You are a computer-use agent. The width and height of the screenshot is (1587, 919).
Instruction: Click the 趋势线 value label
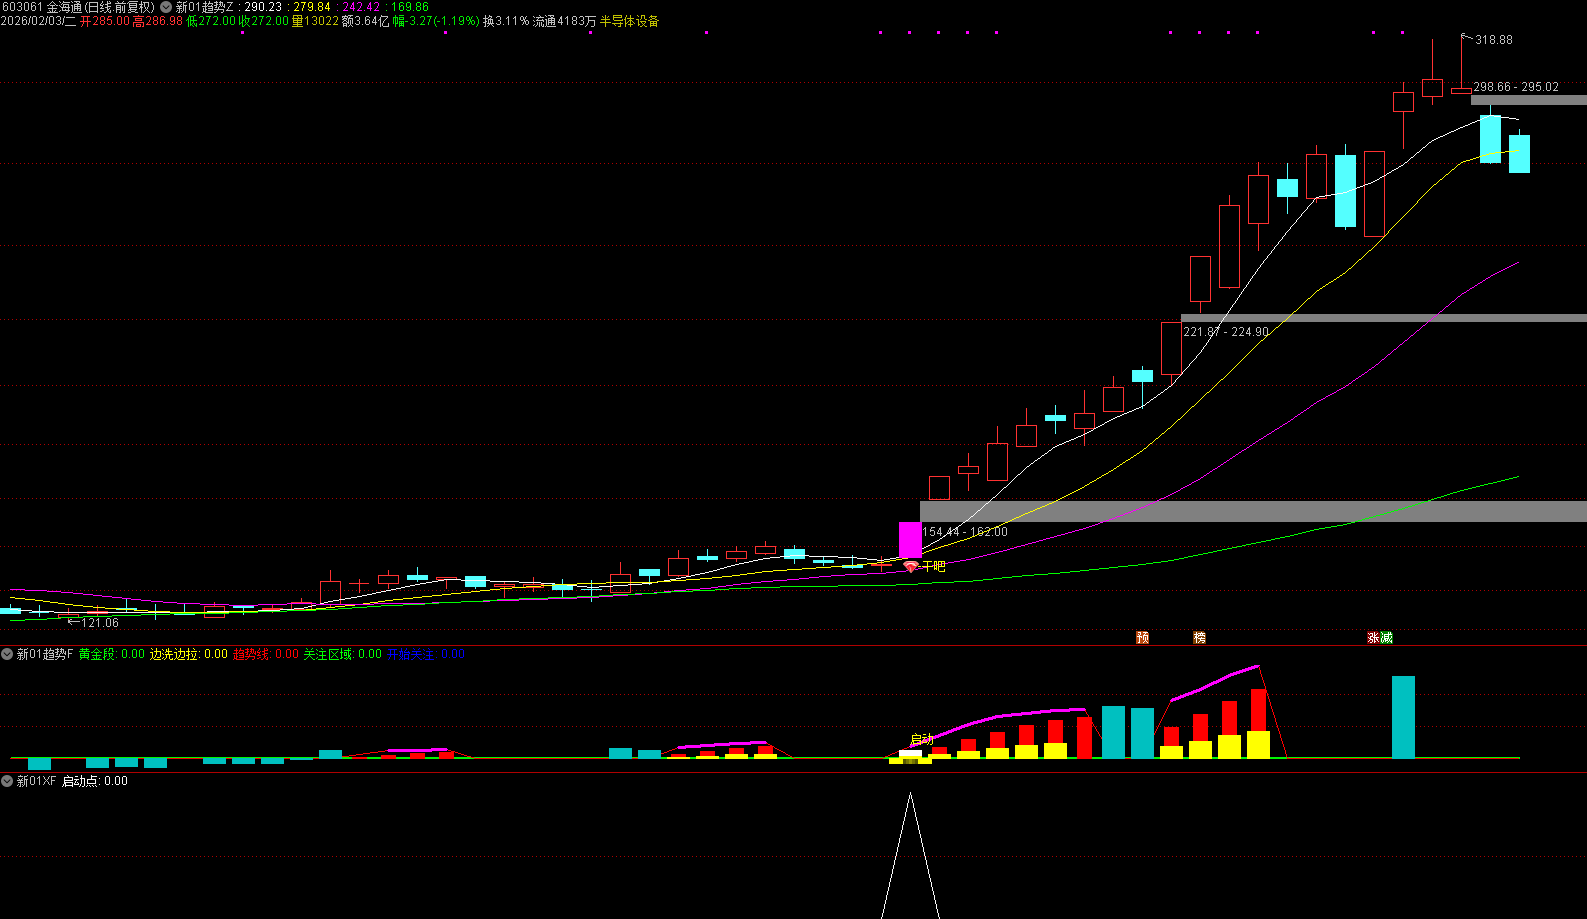[x=266, y=654]
